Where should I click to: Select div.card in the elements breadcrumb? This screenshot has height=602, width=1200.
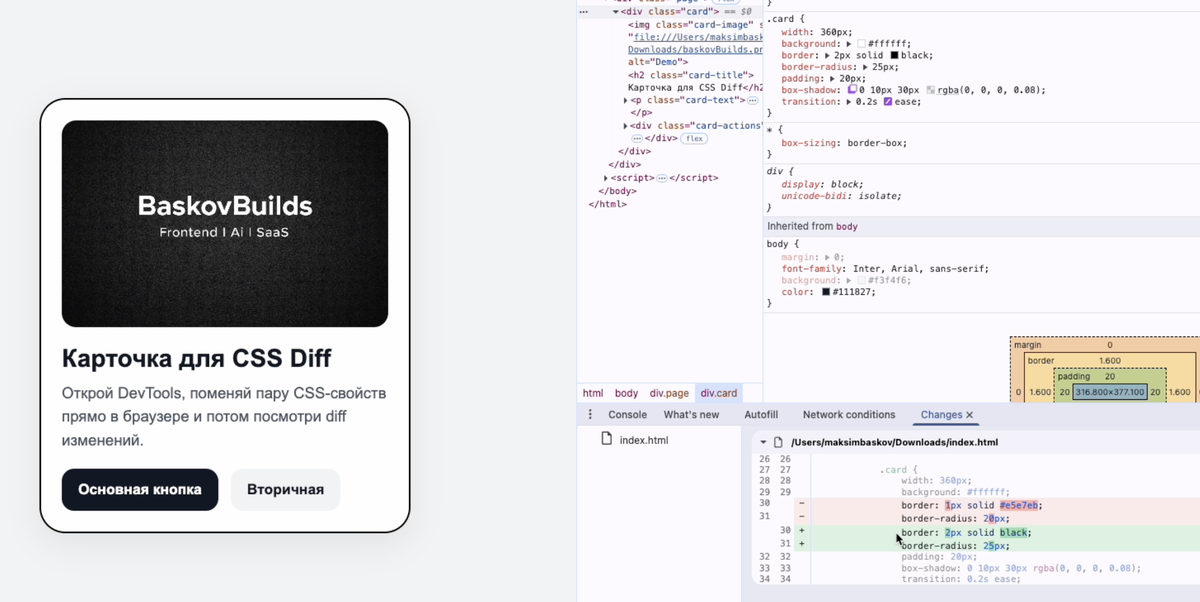(718, 393)
